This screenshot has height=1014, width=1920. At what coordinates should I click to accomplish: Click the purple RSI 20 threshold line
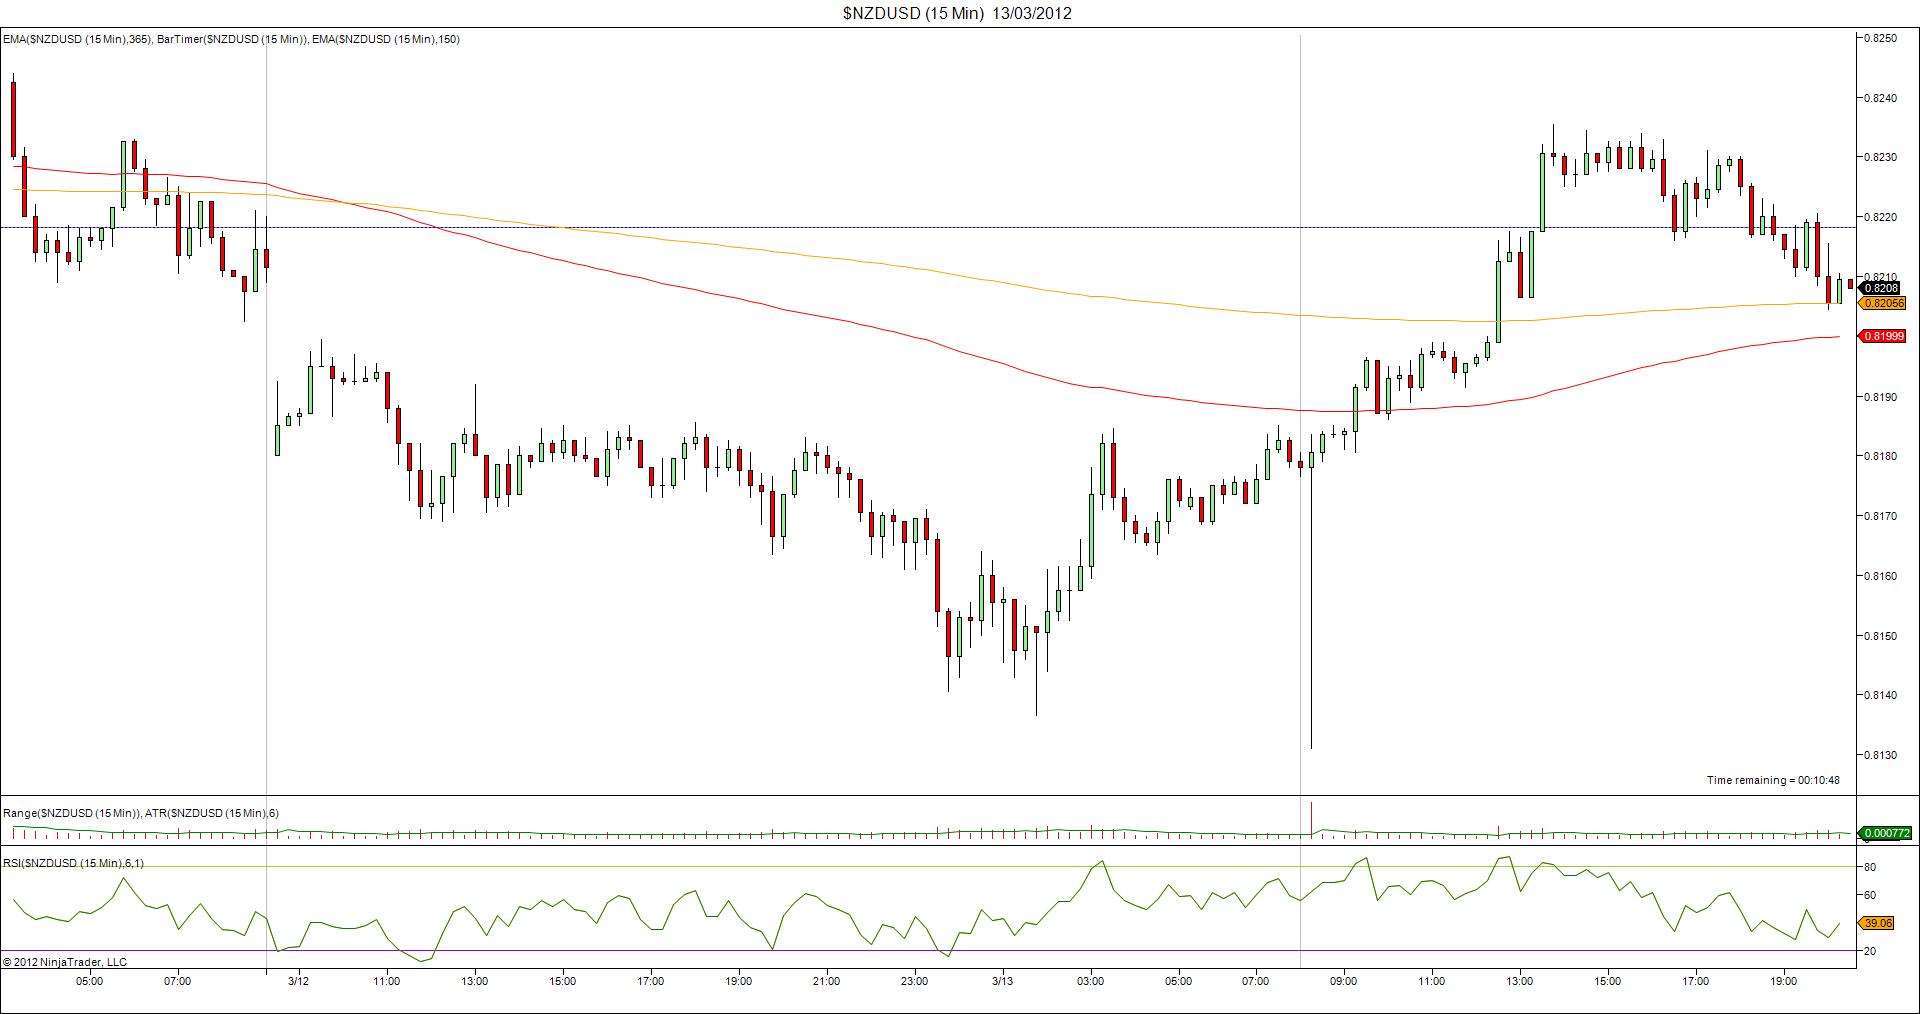(928, 950)
